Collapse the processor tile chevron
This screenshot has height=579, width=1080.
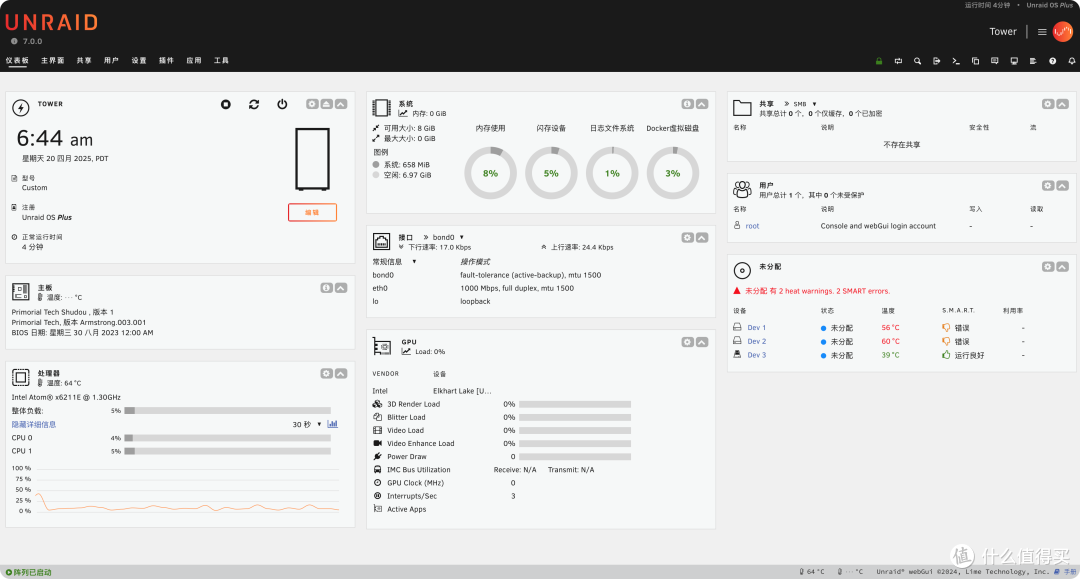click(x=341, y=373)
